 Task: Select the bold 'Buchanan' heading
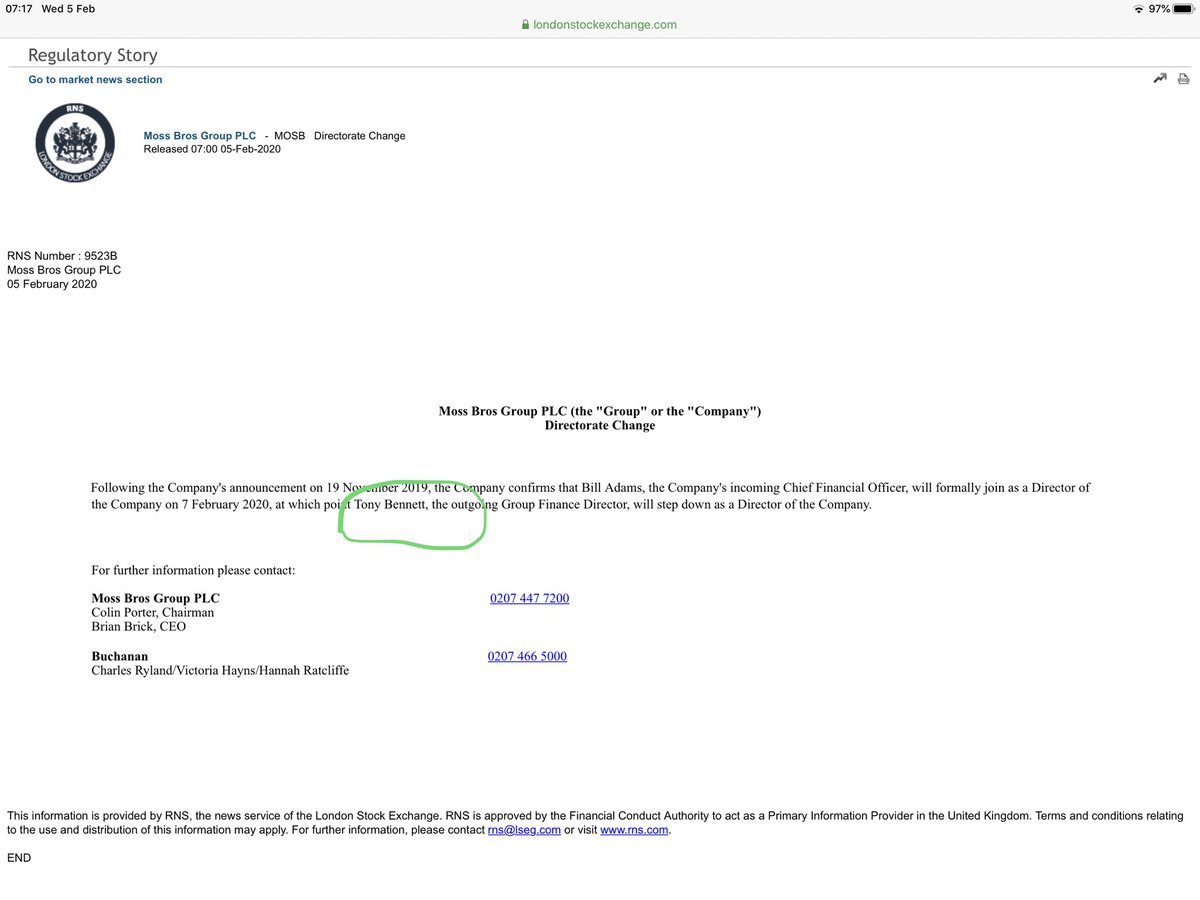tap(119, 656)
